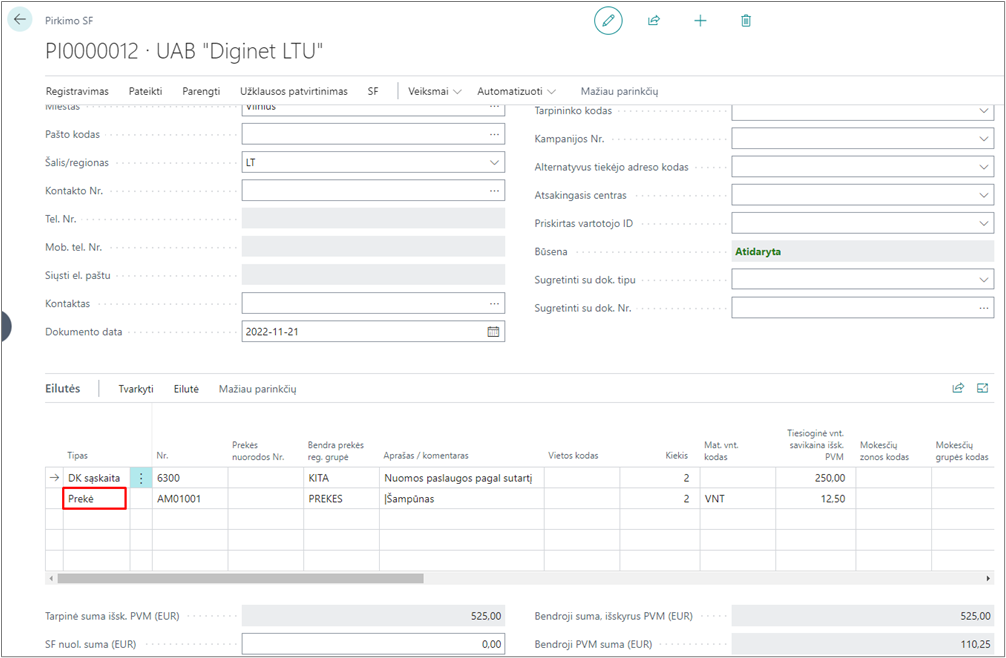Click unit cost 12,50 cell

pos(815,498)
